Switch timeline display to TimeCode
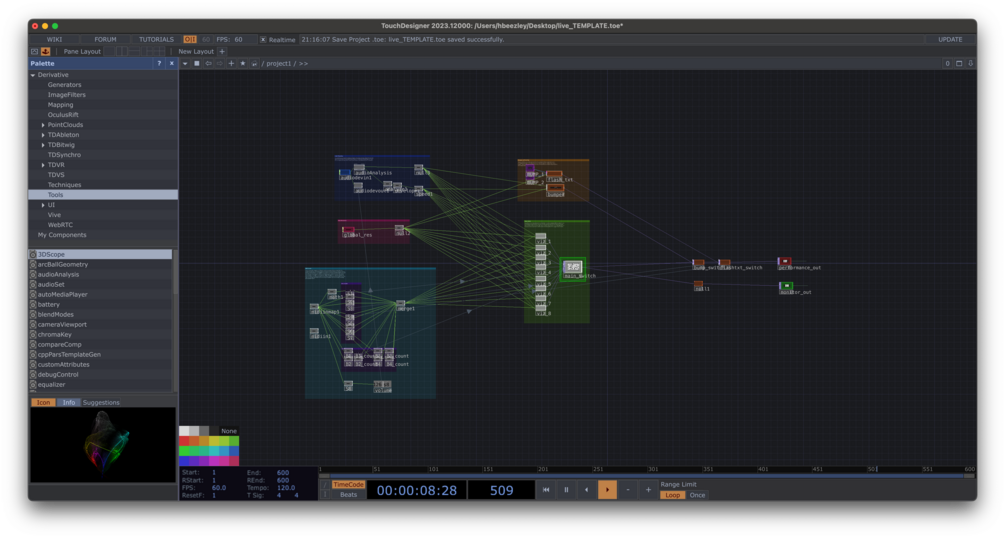 pyautogui.click(x=348, y=485)
